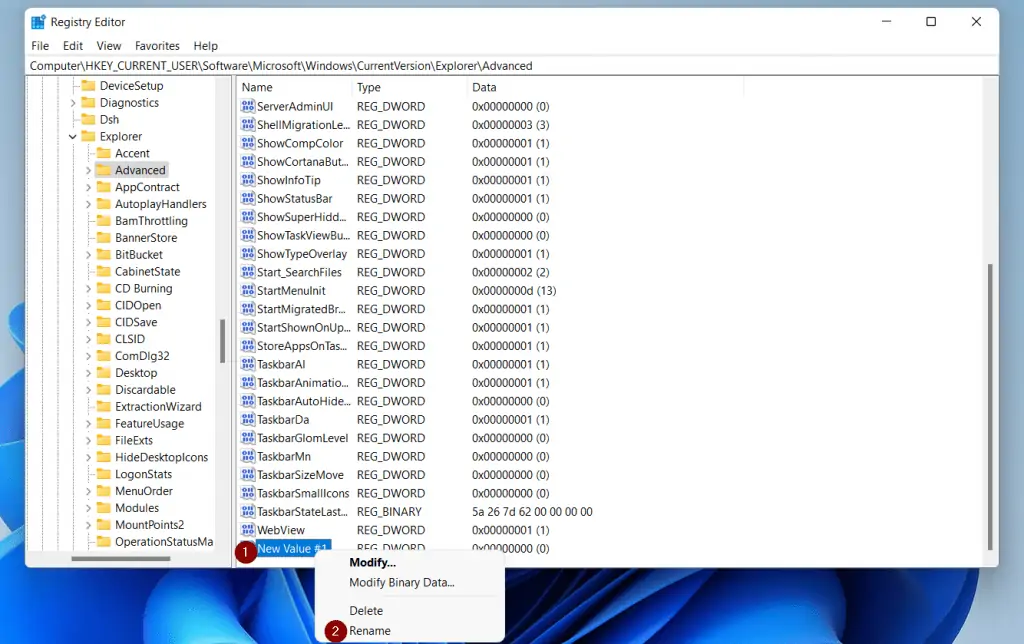This screenshot has width=1024, height=644.
Task: Click the REG_DWORD icon beside ServerAdminUI
Action: click(247, 106)
